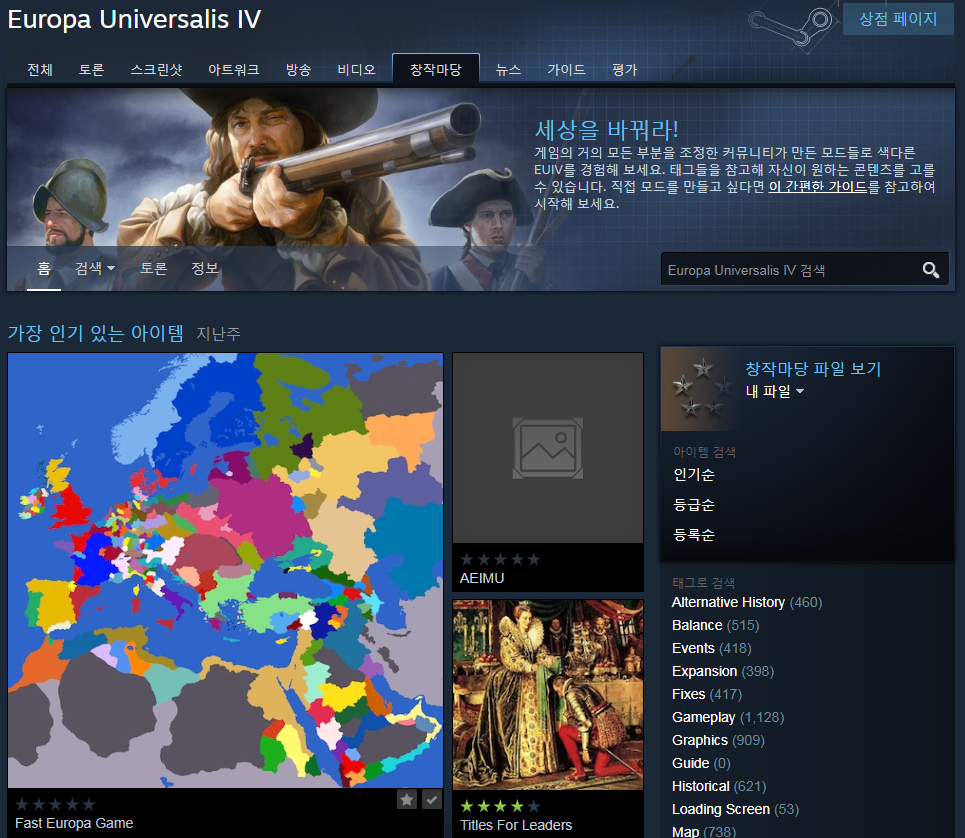Screen dimensions: 965x838
Task: Open the 스크린샷 tab
Action: pyautogui.click(x=156, y=70)
